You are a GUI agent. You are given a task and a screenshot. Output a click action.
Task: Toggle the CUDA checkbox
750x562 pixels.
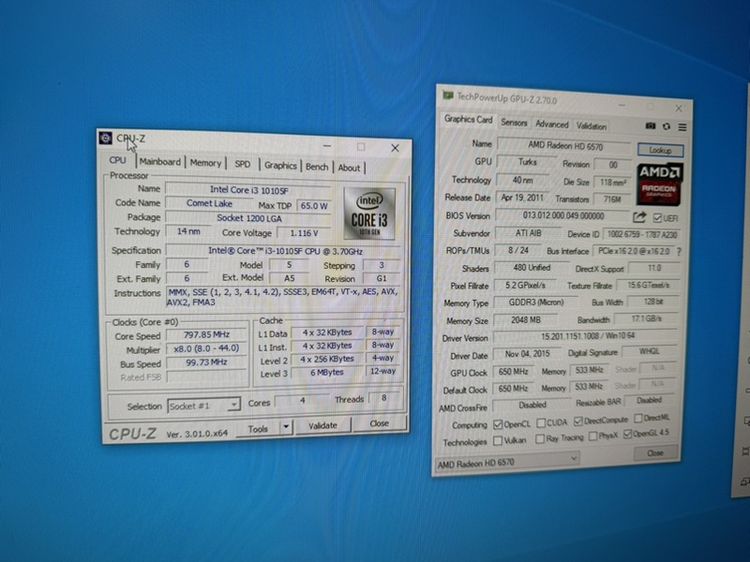pyautogui.click(x=541, y=423)
